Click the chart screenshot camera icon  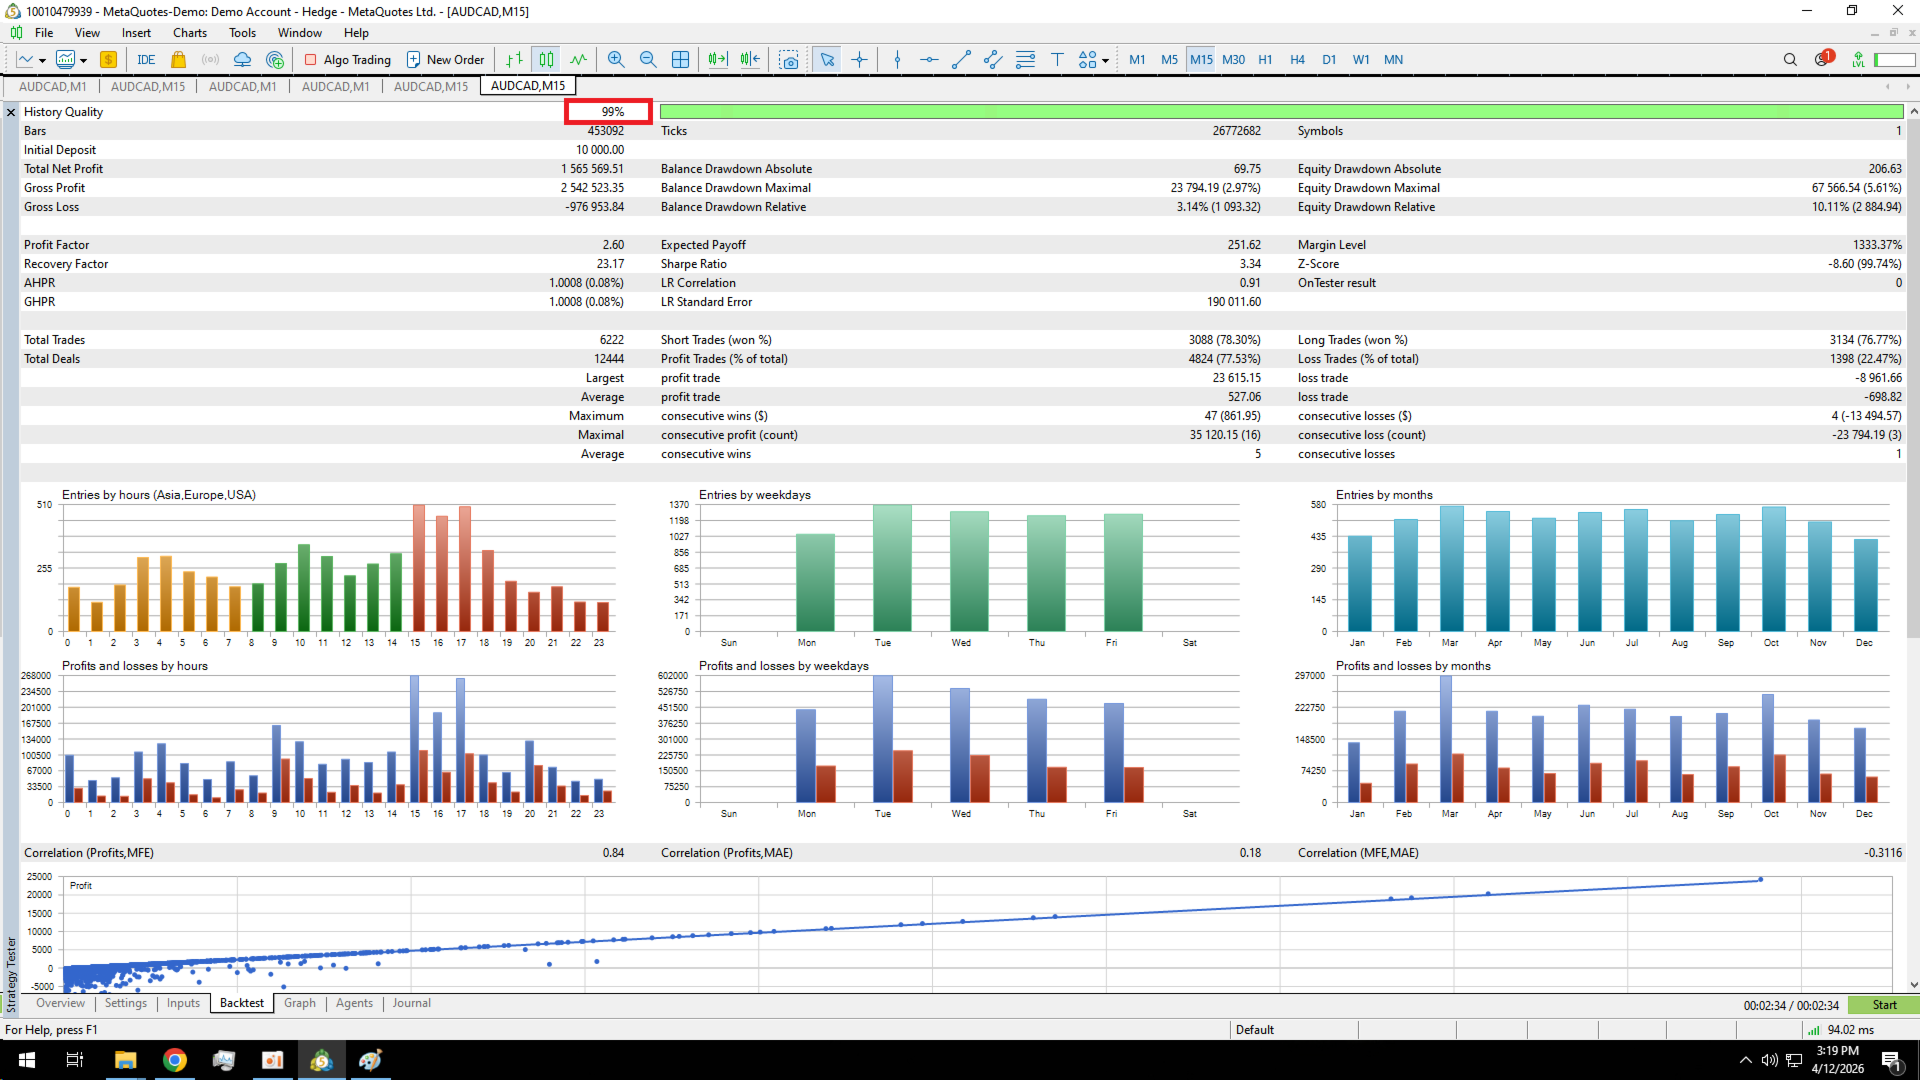pyautogui.click(x=789, y=60)
